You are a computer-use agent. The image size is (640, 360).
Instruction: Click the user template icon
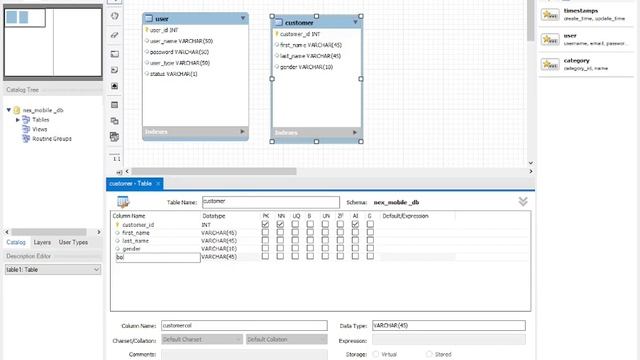coord(550,39)
